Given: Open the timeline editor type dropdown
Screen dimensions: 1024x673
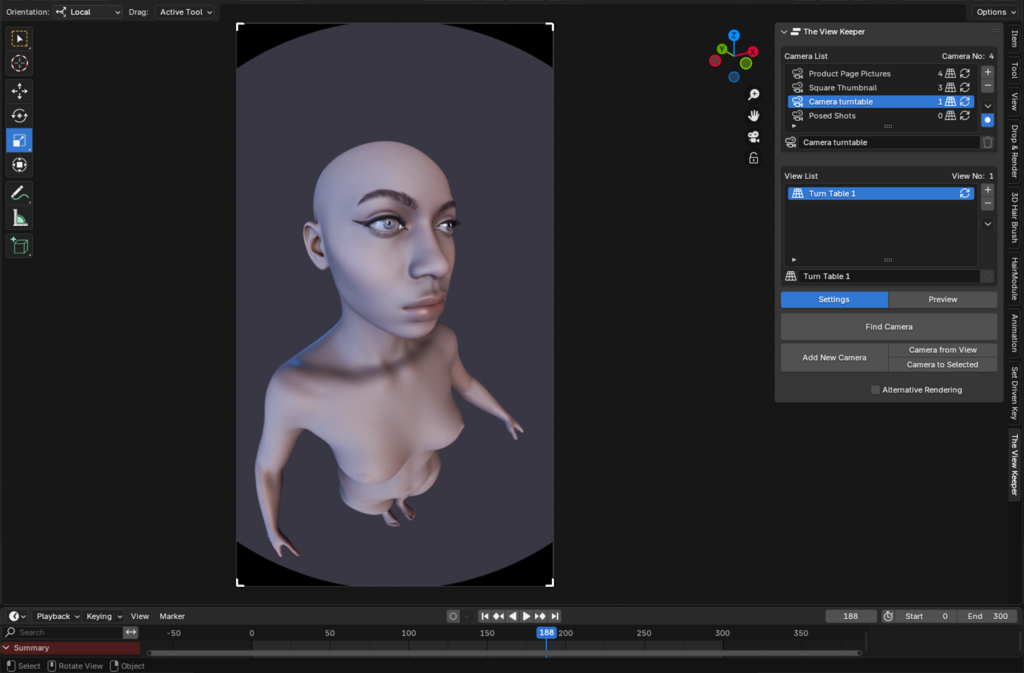Looking at the screenshot, I should tap(17, 616).
